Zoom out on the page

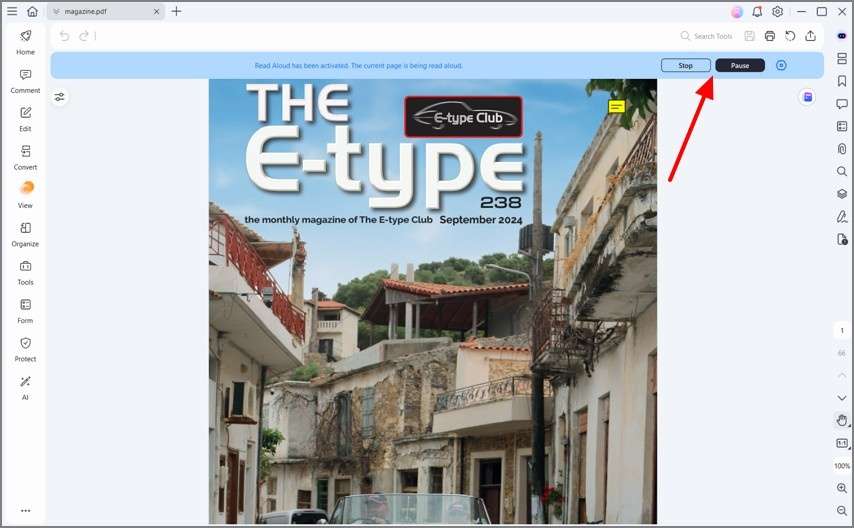click(842, 511)
